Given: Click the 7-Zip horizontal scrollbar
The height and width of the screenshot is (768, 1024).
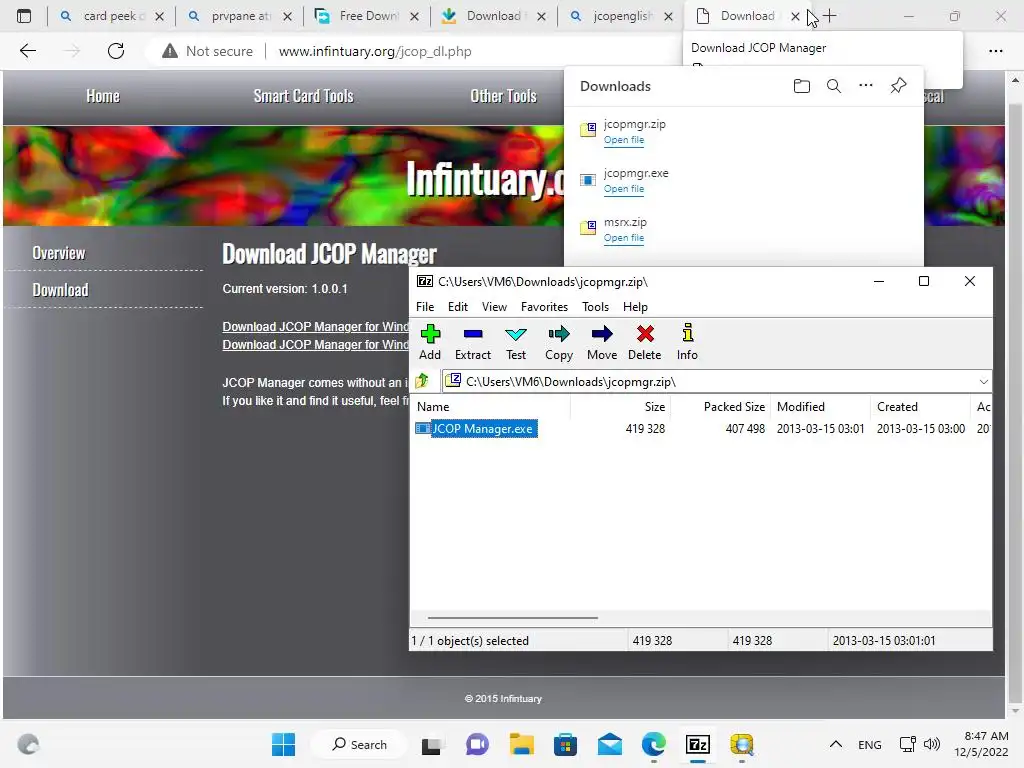Looking at the screenshot, I should click(513, 617).
